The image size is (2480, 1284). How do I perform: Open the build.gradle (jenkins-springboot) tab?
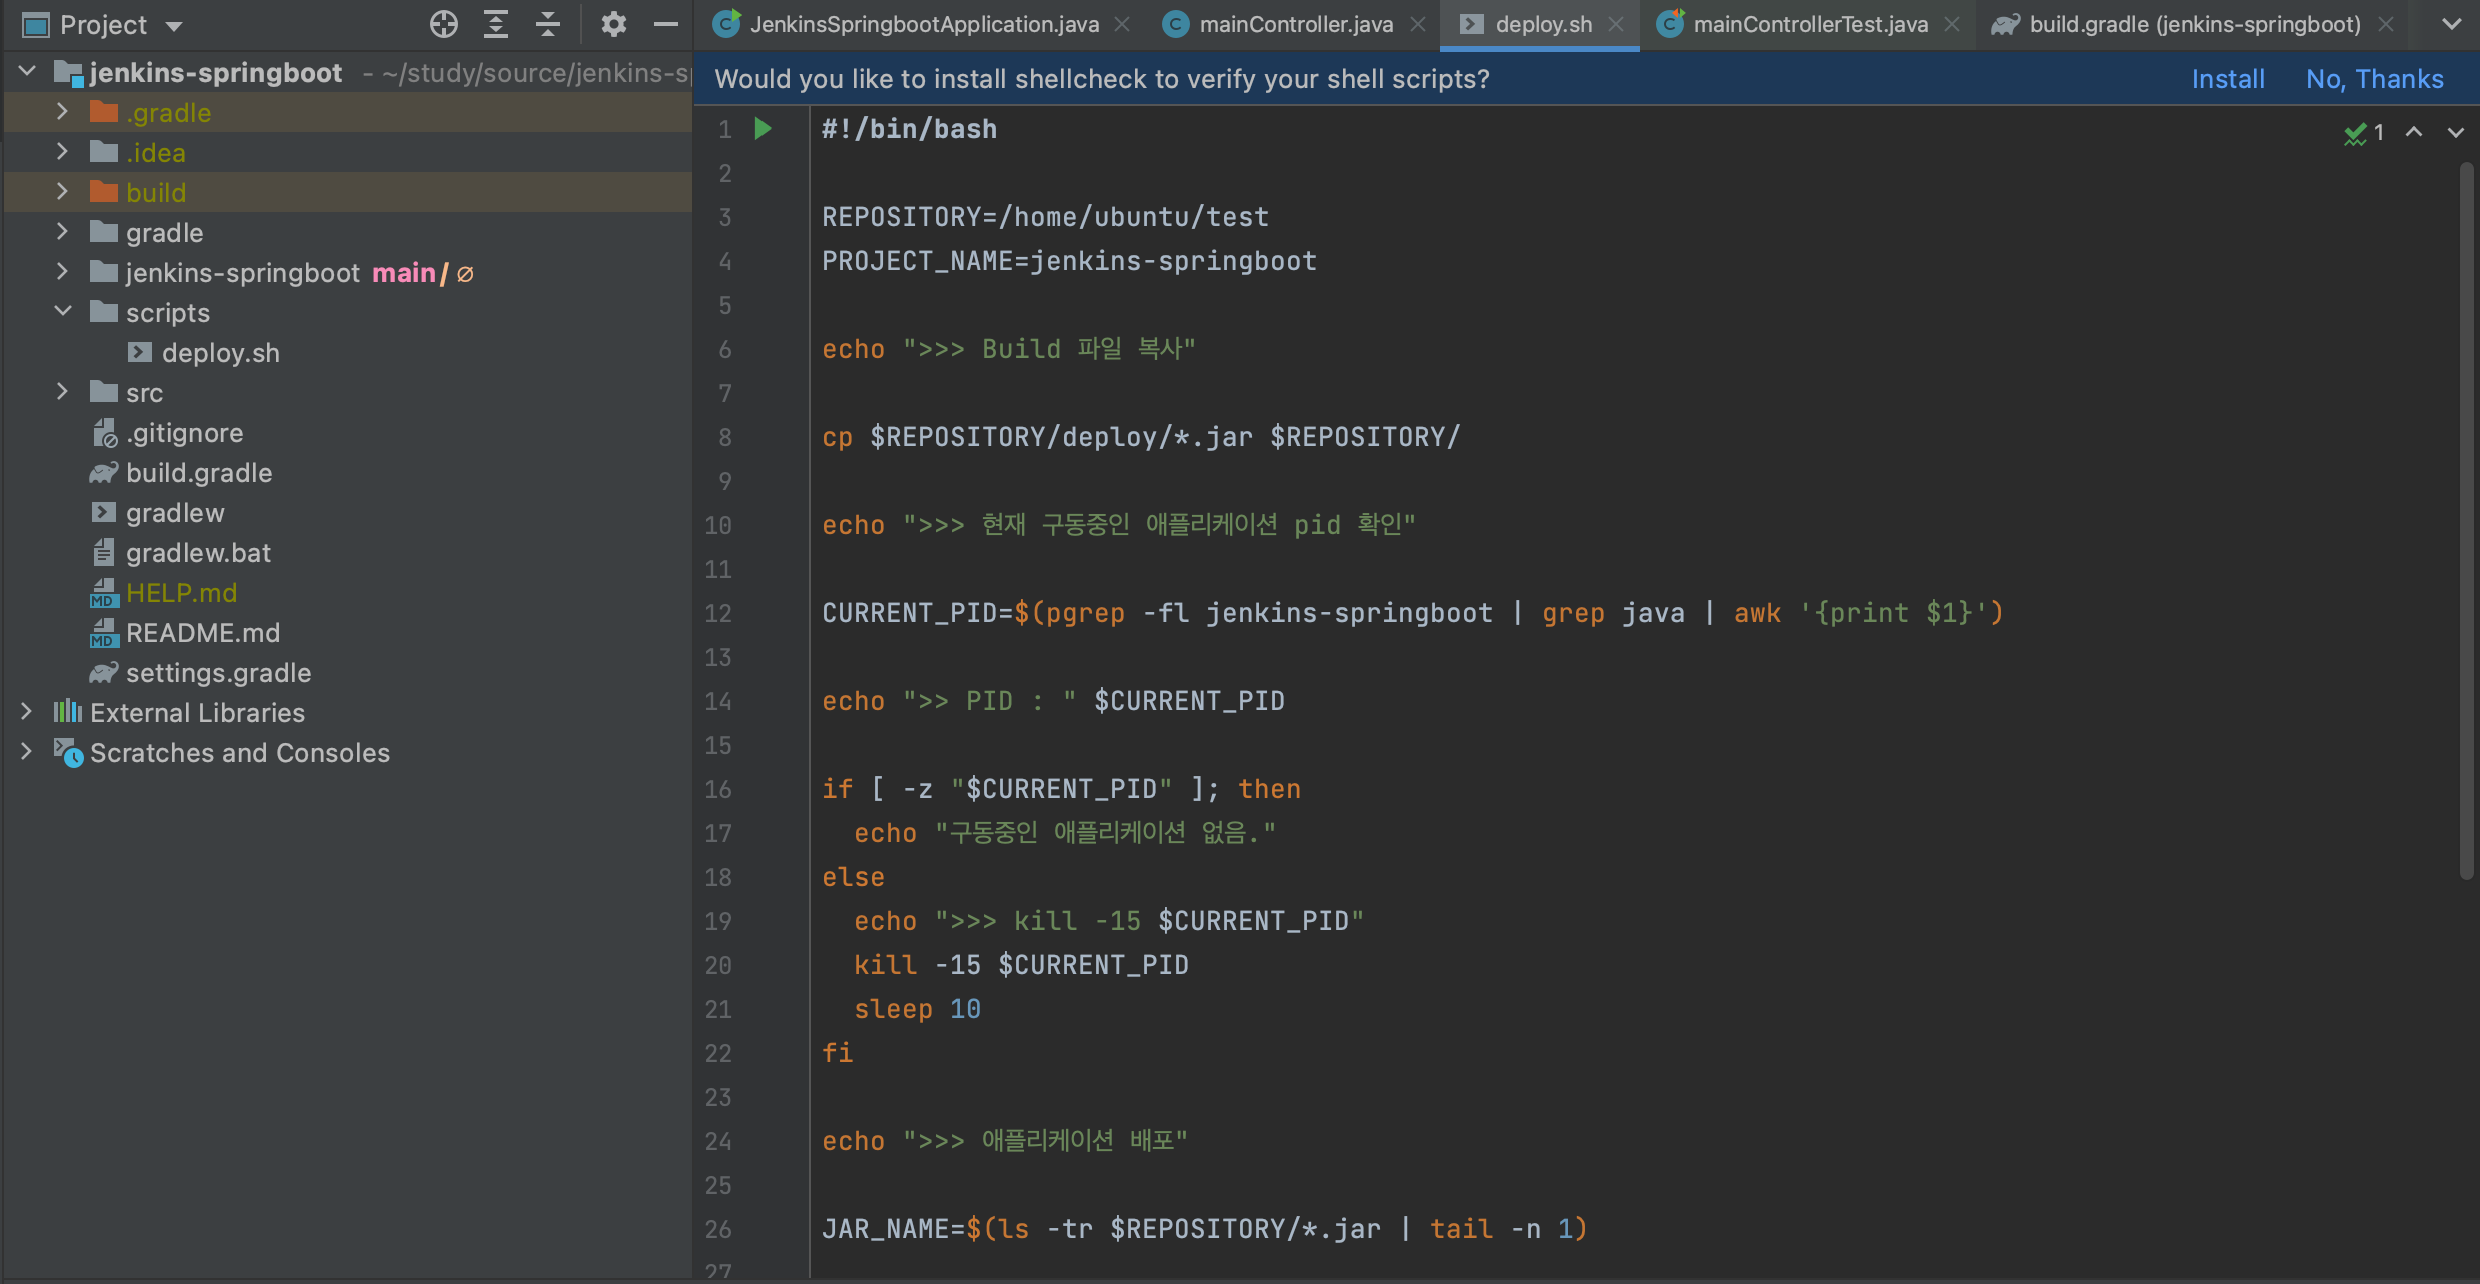[x=2194, y=24]
